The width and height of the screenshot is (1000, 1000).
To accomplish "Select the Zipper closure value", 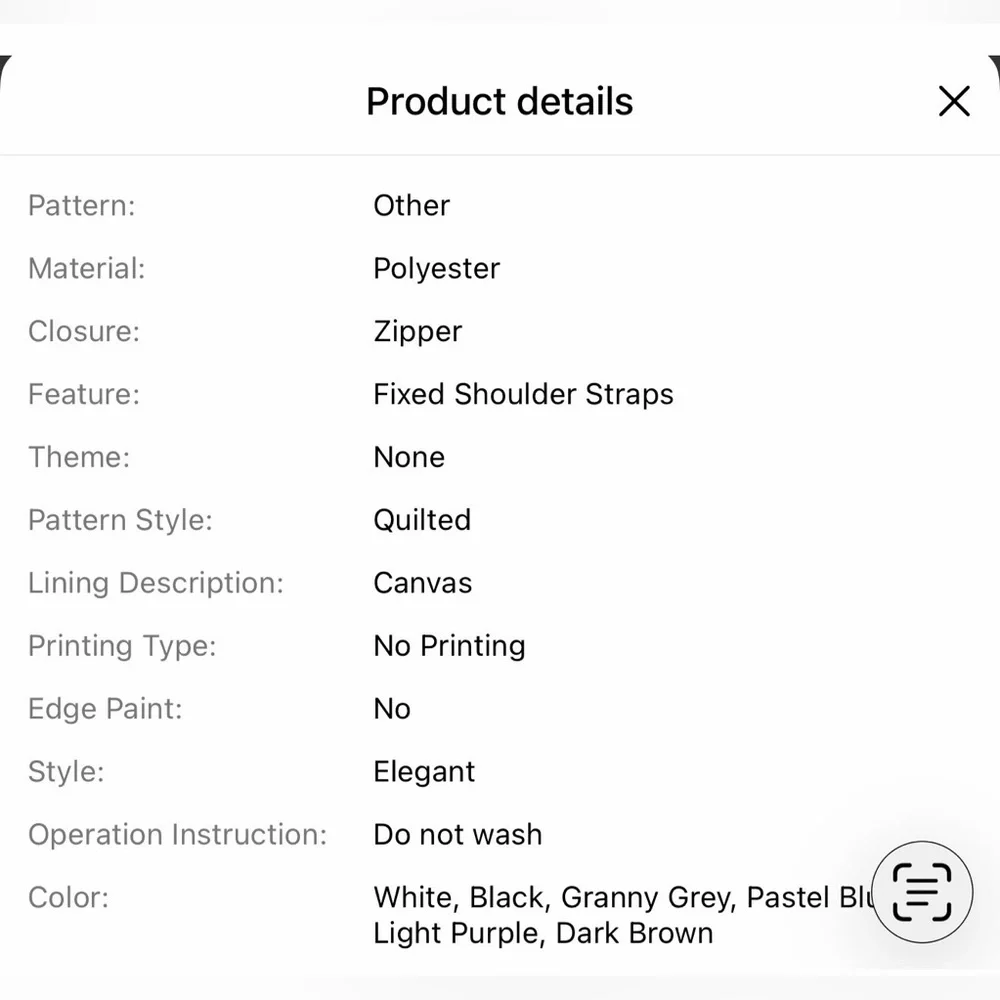I will pyautogui.click(x=417, y=331).
